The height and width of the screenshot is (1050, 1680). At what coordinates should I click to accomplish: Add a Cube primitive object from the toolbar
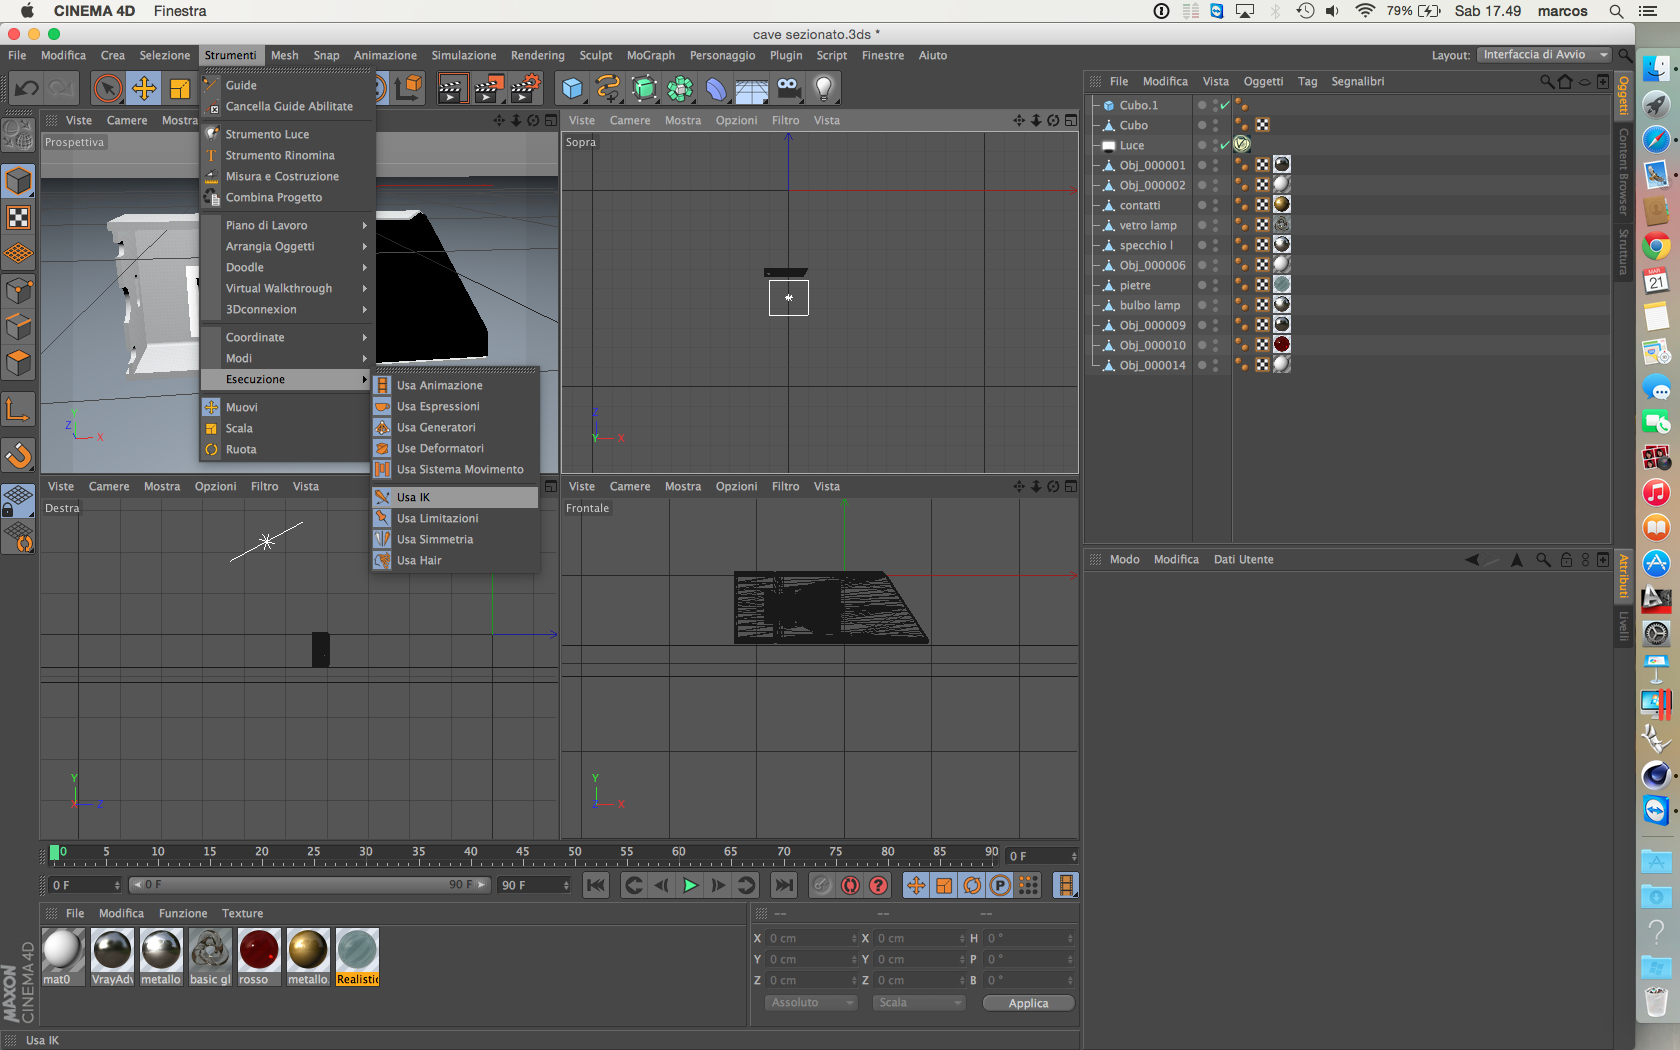coord(572,89)
